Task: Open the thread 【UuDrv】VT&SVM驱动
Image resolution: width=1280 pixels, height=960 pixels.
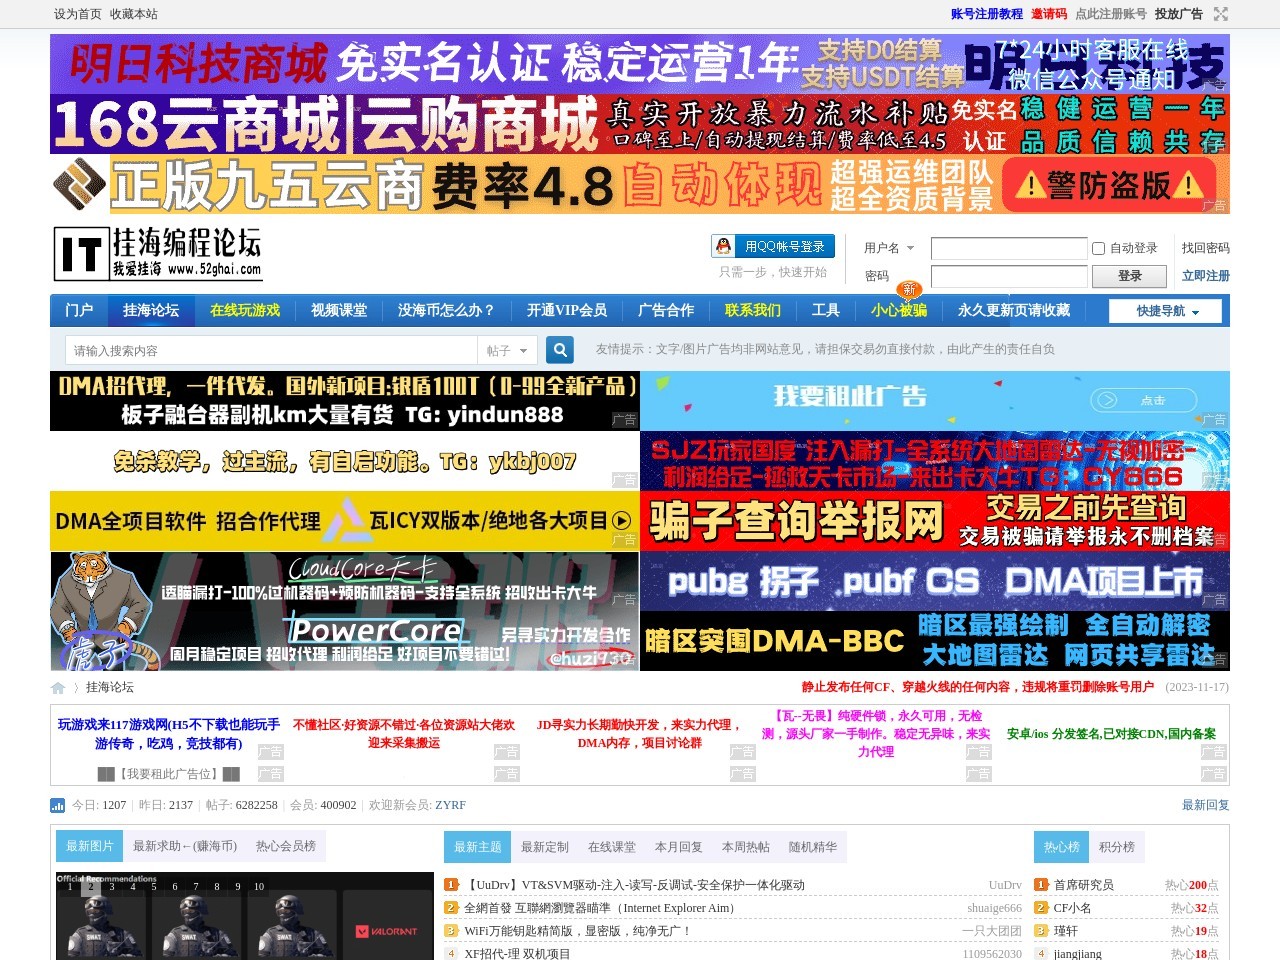Action: pyautogui.click(x=634, y=885)
